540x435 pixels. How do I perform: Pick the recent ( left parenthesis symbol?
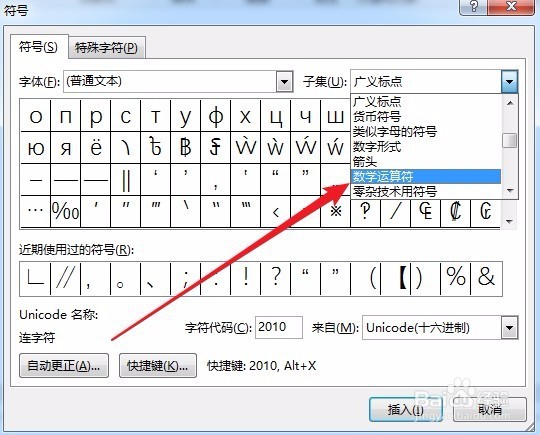[x=365, y=278]
